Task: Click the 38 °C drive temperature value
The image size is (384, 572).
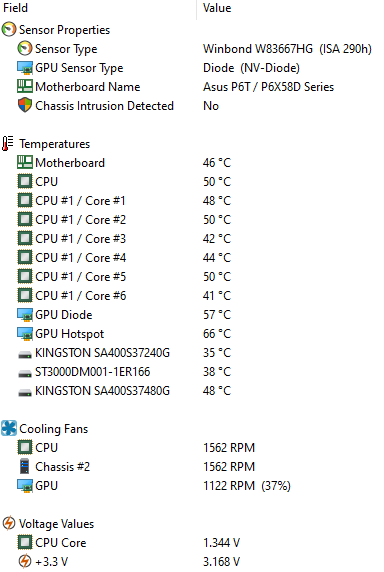Action: pos(217,372)
